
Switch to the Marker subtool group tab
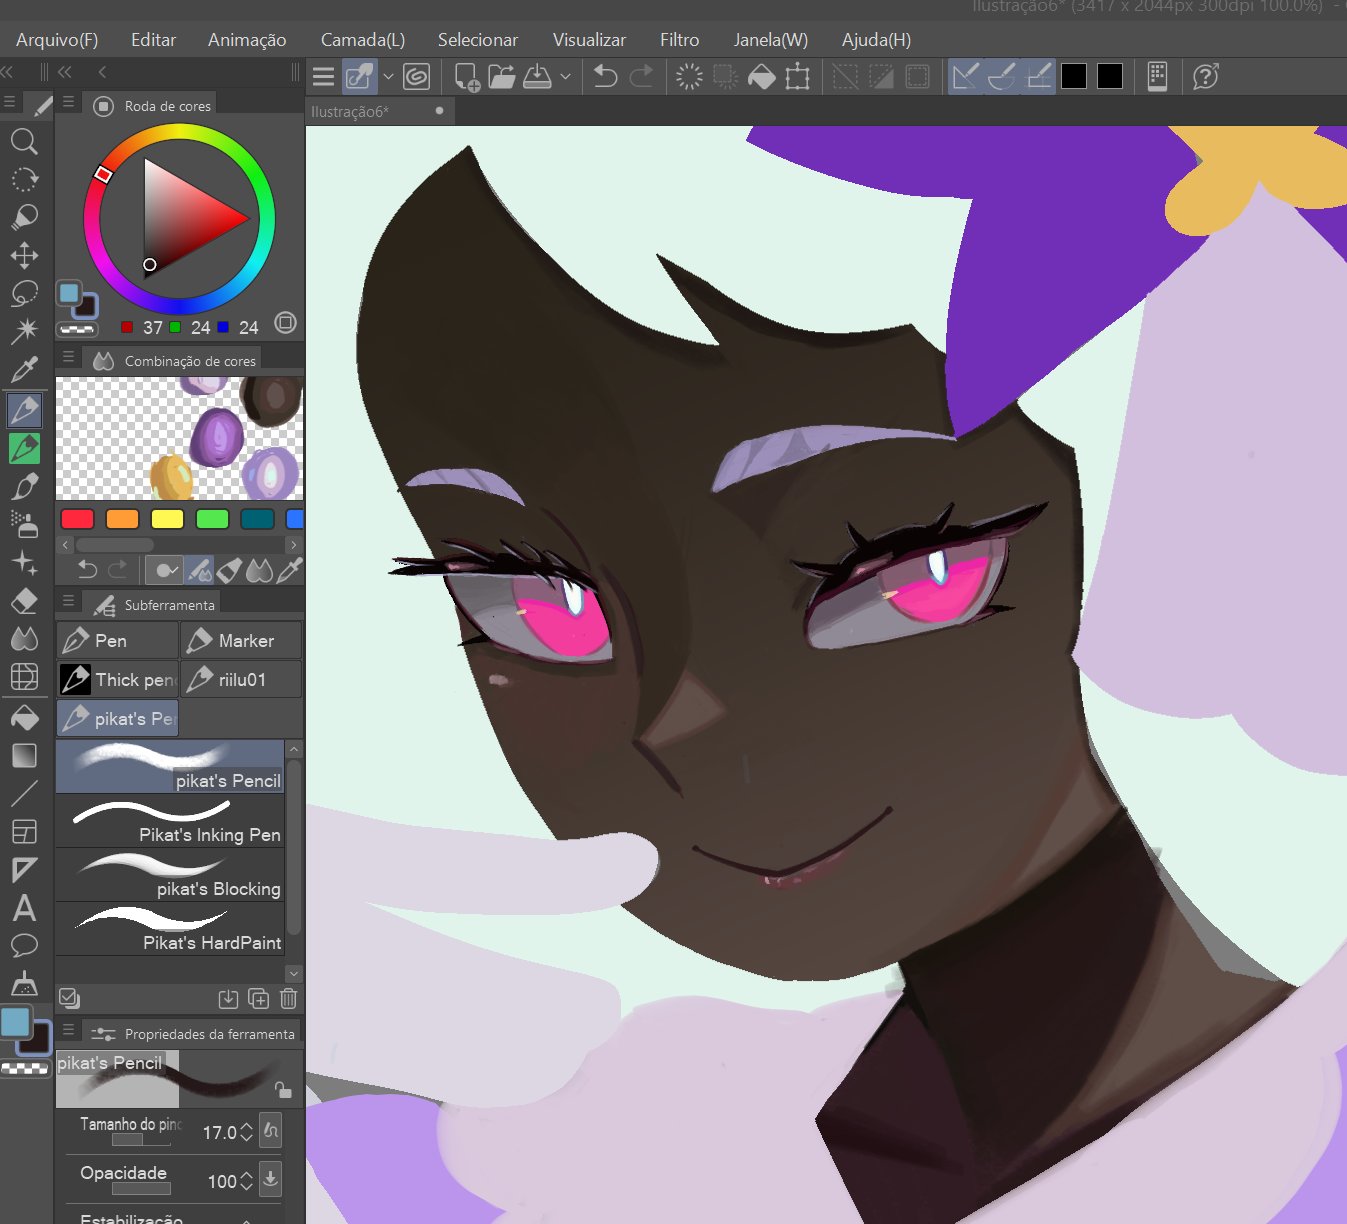click(x=241, y=641)
